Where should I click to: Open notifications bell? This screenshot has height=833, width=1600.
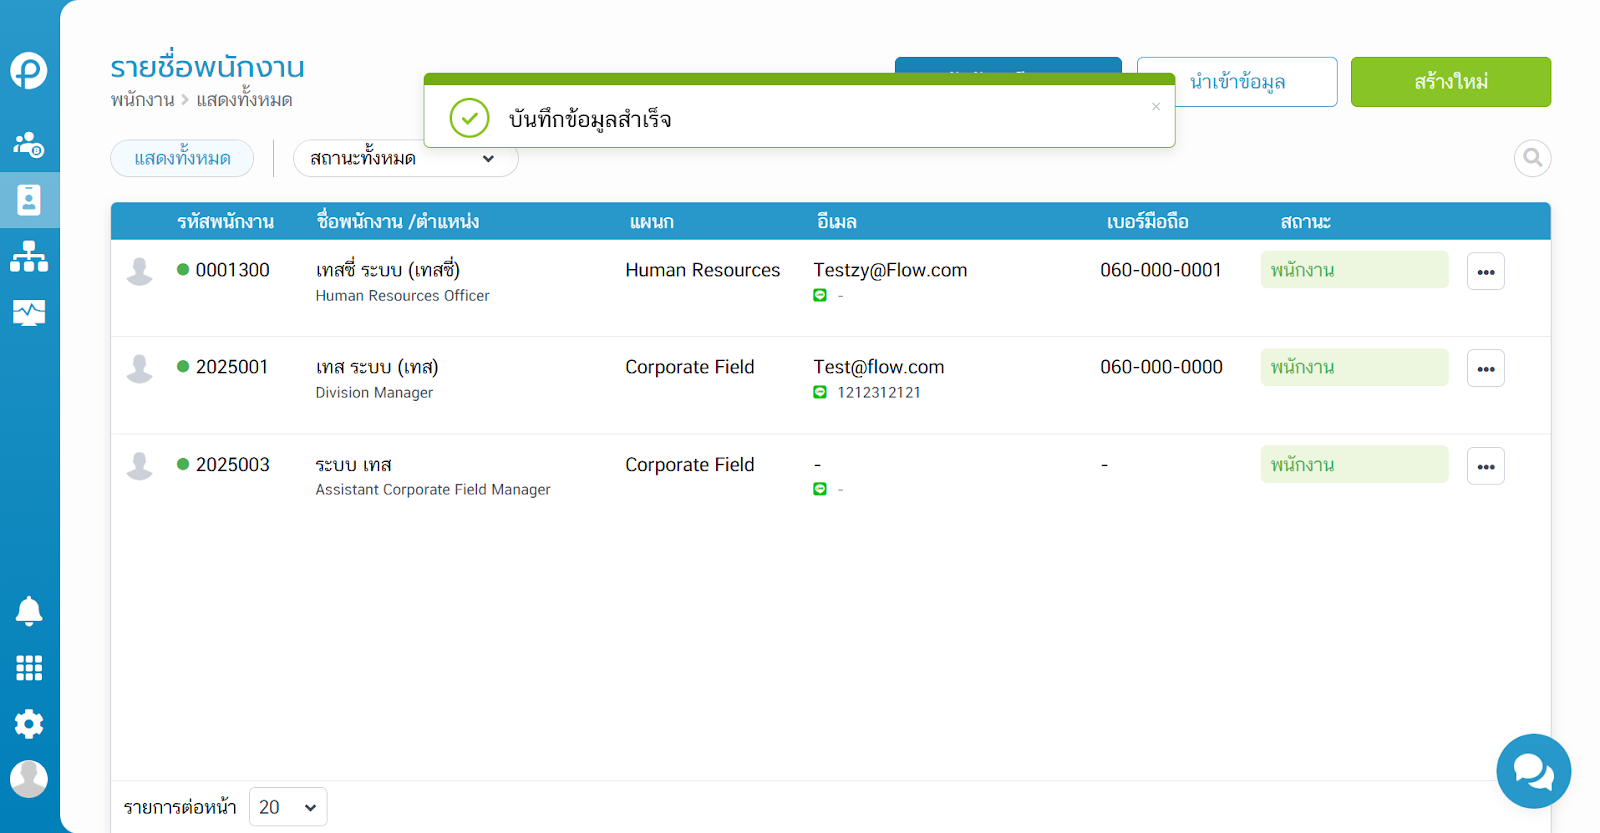(29, 611)
